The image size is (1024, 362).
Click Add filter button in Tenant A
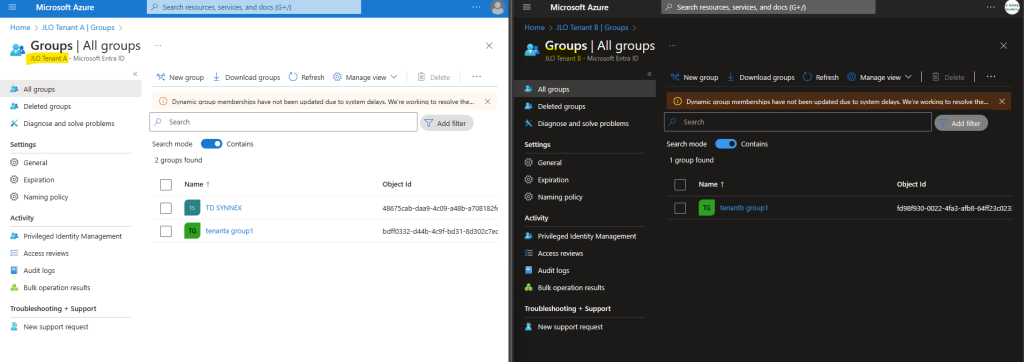447,123
